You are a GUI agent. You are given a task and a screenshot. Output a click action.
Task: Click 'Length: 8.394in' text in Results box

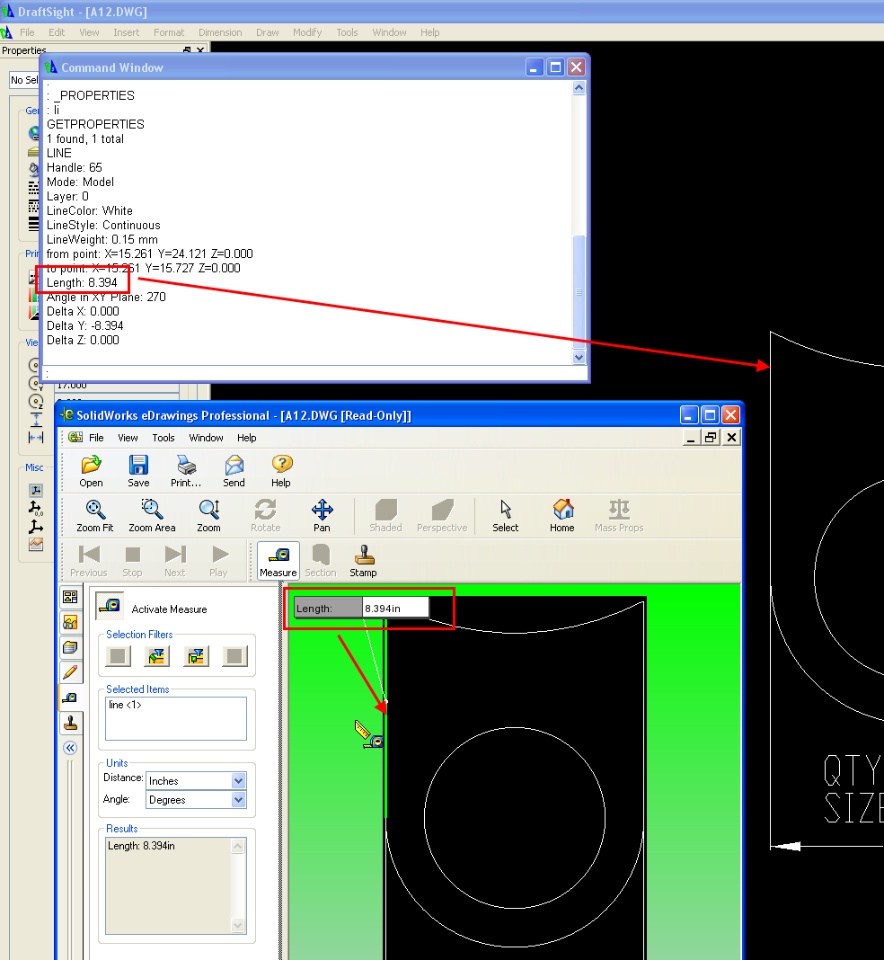click(x=141, y=846)
